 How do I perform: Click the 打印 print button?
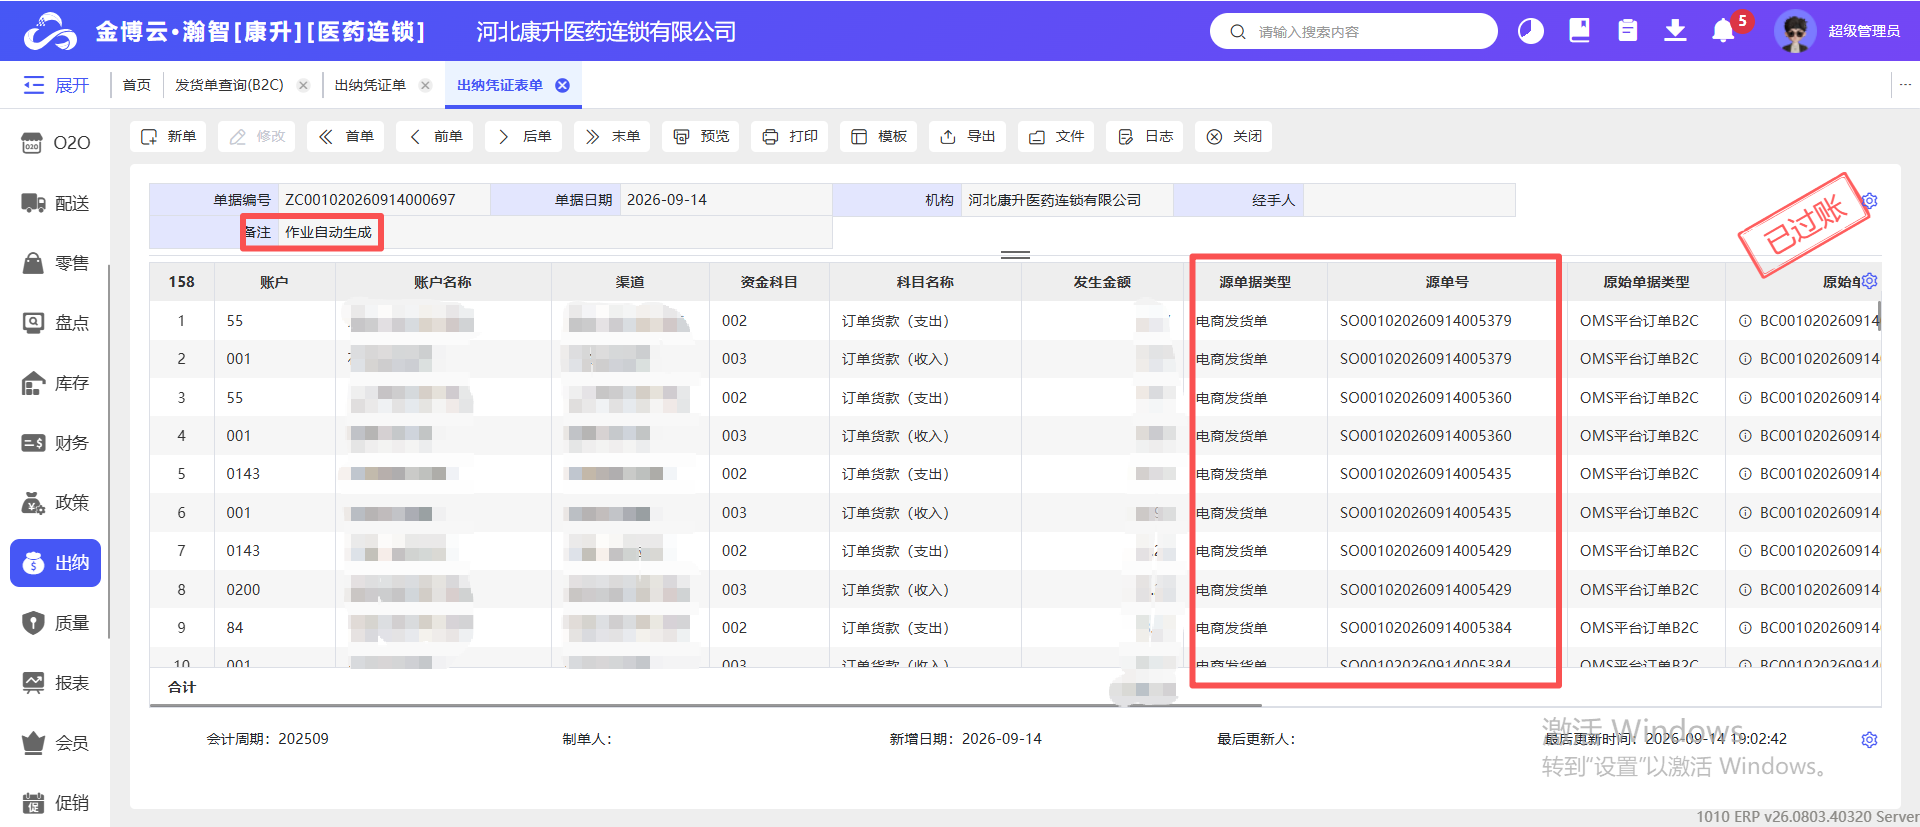(789, 136)
